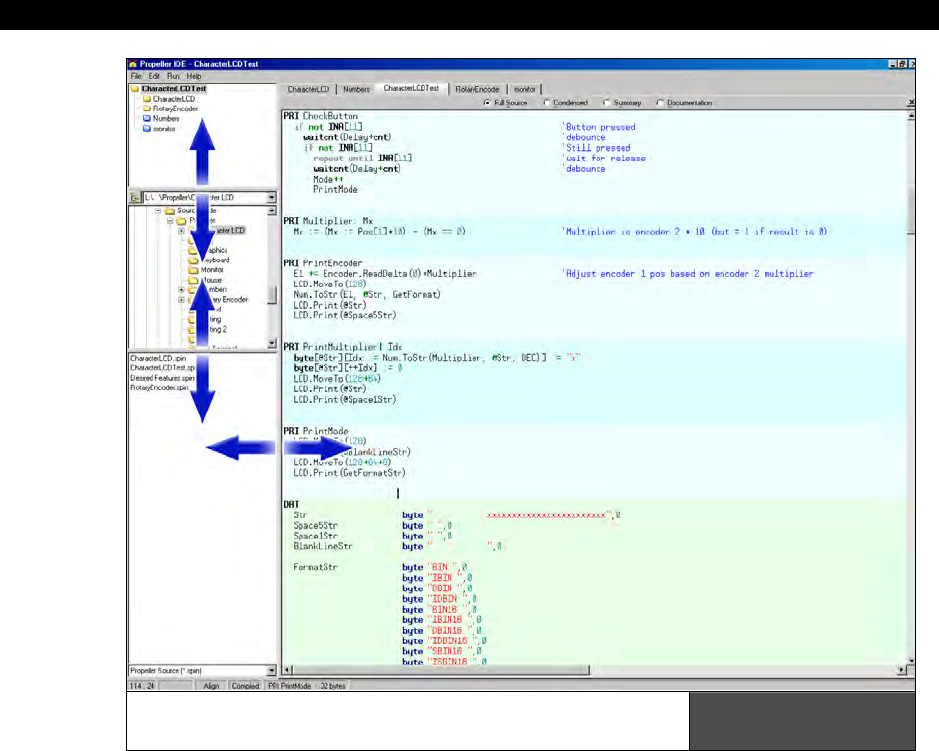Click cursor position '114 : 24' in status bar
This screenshot has width=939, height=751.
pyautogui.click(x=141, y=686)
